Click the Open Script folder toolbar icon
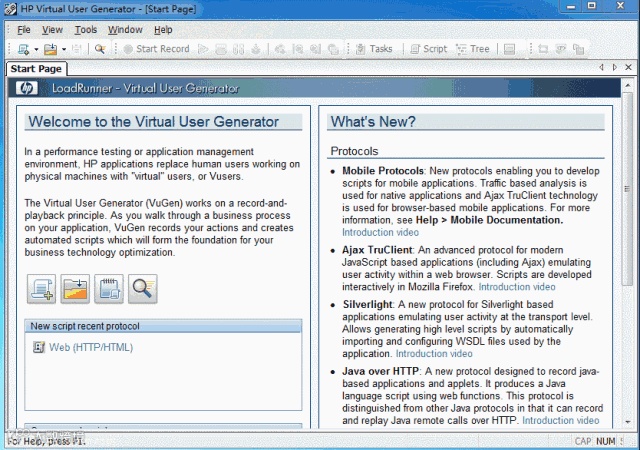640x450 pixels. [51, 49]
